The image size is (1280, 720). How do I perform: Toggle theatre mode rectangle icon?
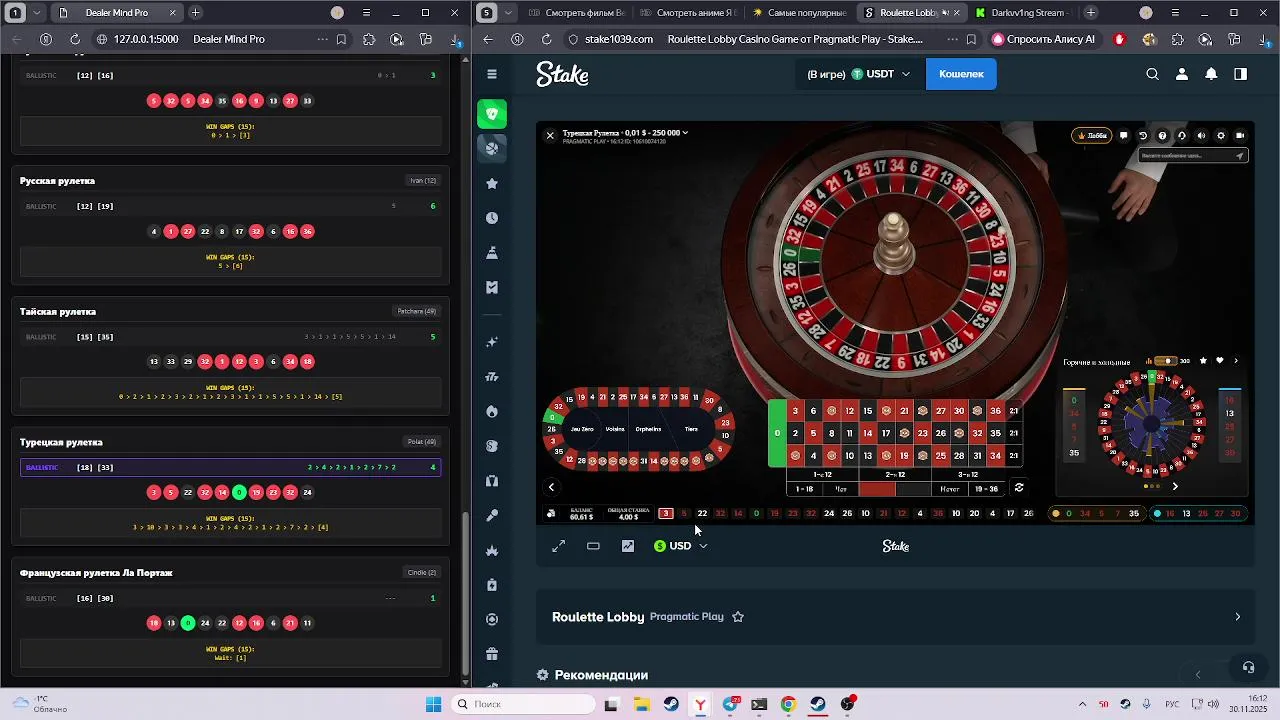pos(593,546)
